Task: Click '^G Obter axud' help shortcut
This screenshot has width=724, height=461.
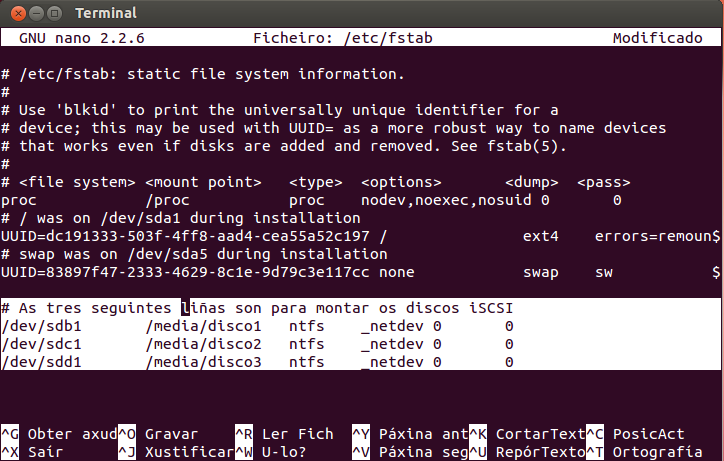Action: pyautogui.click(x=59, y=434)
